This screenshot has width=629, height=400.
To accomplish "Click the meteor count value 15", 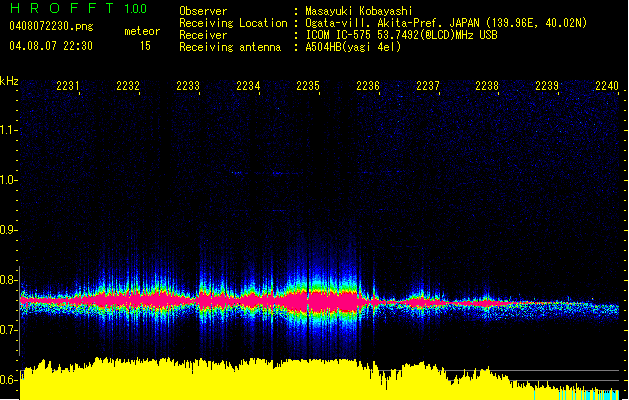I will coord(145,46).
